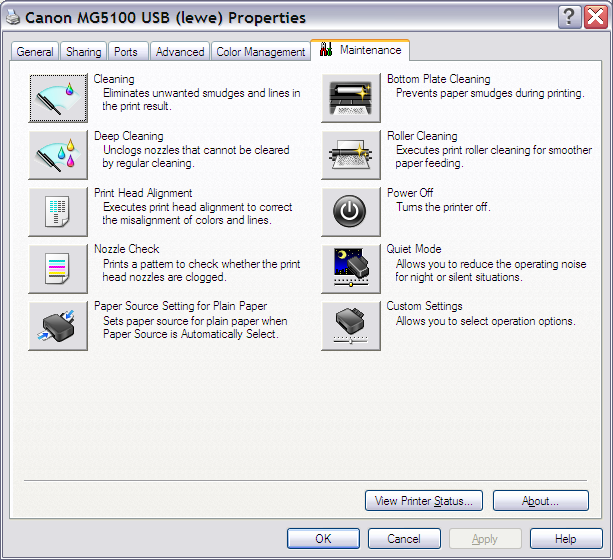Click the 'Quiet Mode' heading text
Viewport: 613px width, 560px height.
click(x=414, y=249)
